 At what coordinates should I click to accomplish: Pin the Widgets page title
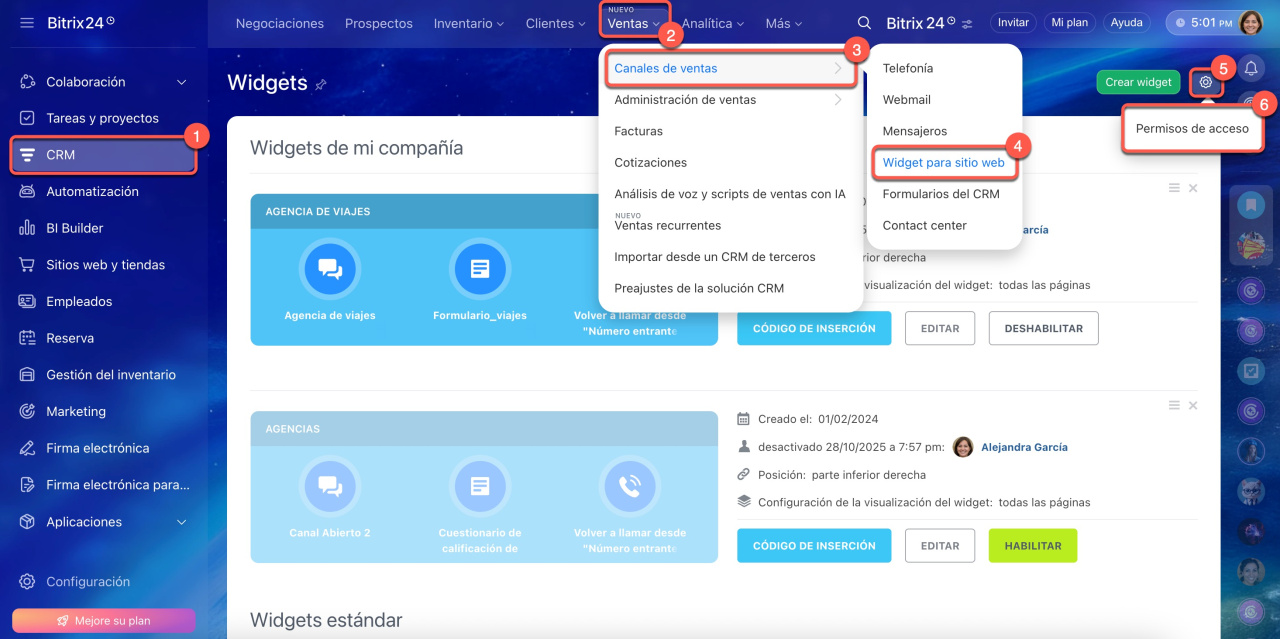click(321, 85)
